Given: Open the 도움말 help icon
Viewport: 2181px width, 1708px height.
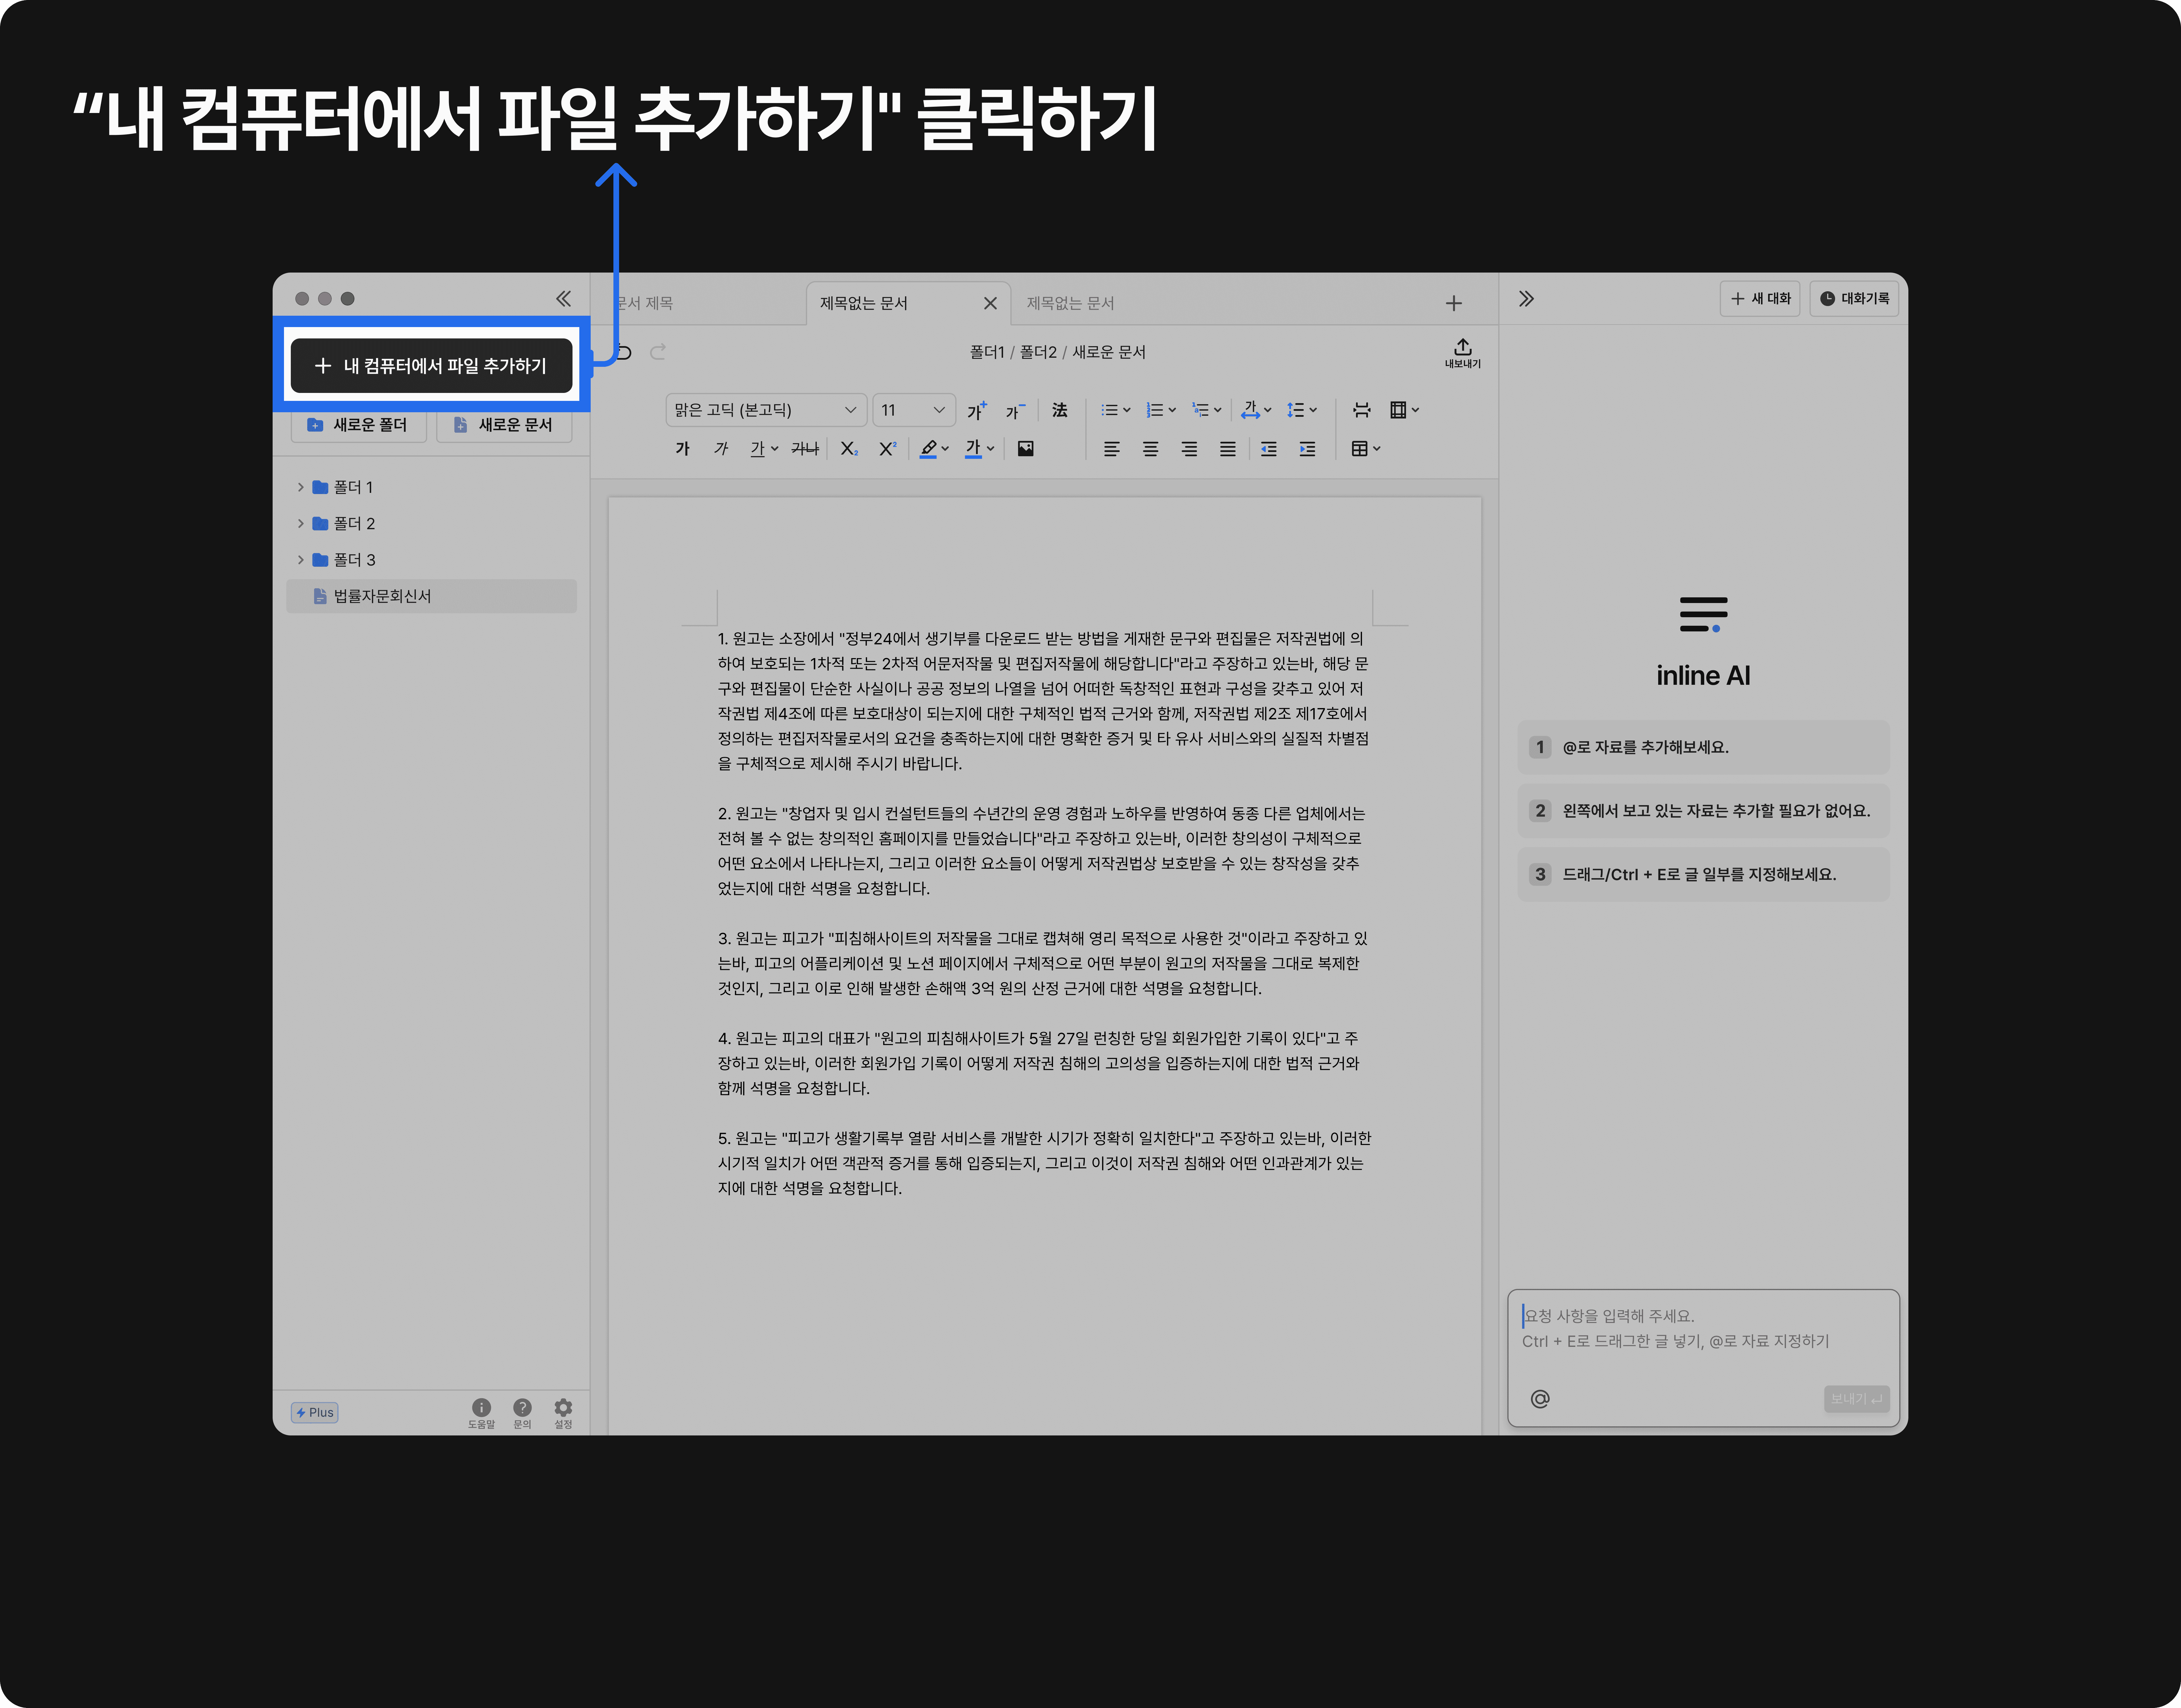Looking at the screenshot, I should tap(481, 1413).
